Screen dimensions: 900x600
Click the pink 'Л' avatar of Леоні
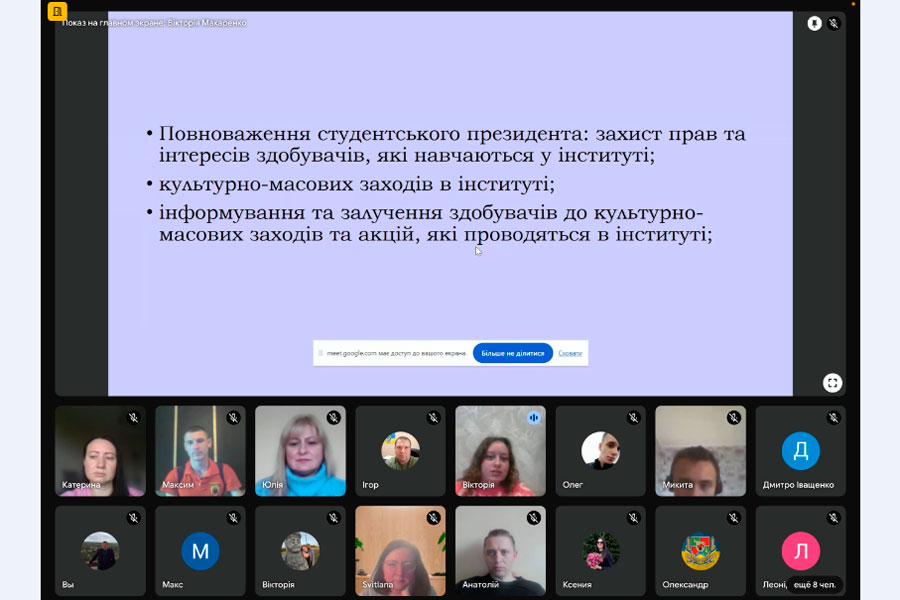[801, 551]
